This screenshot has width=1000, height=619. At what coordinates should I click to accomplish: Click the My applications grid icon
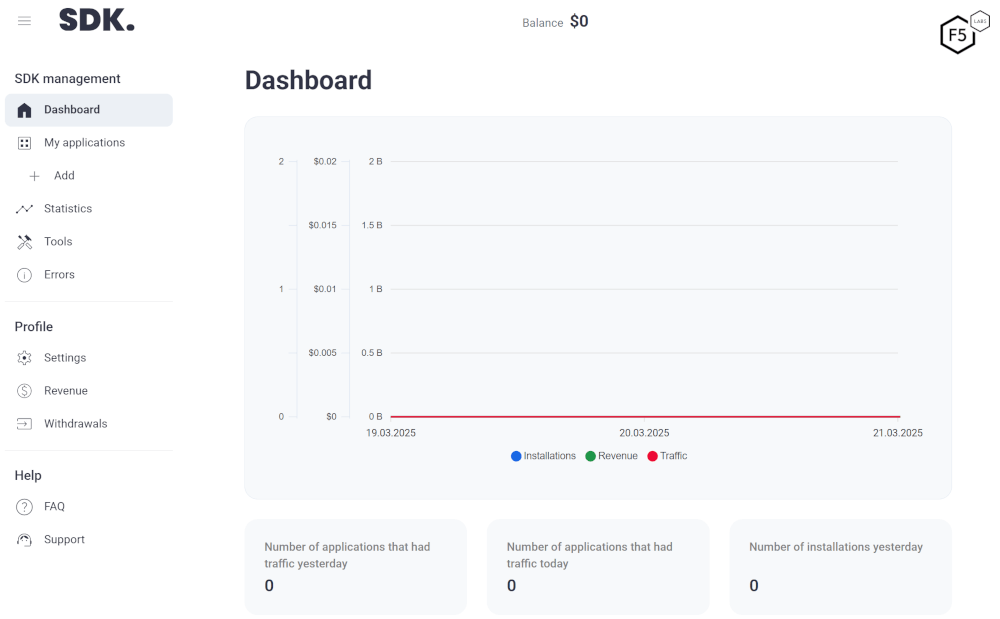pos(25,143)
